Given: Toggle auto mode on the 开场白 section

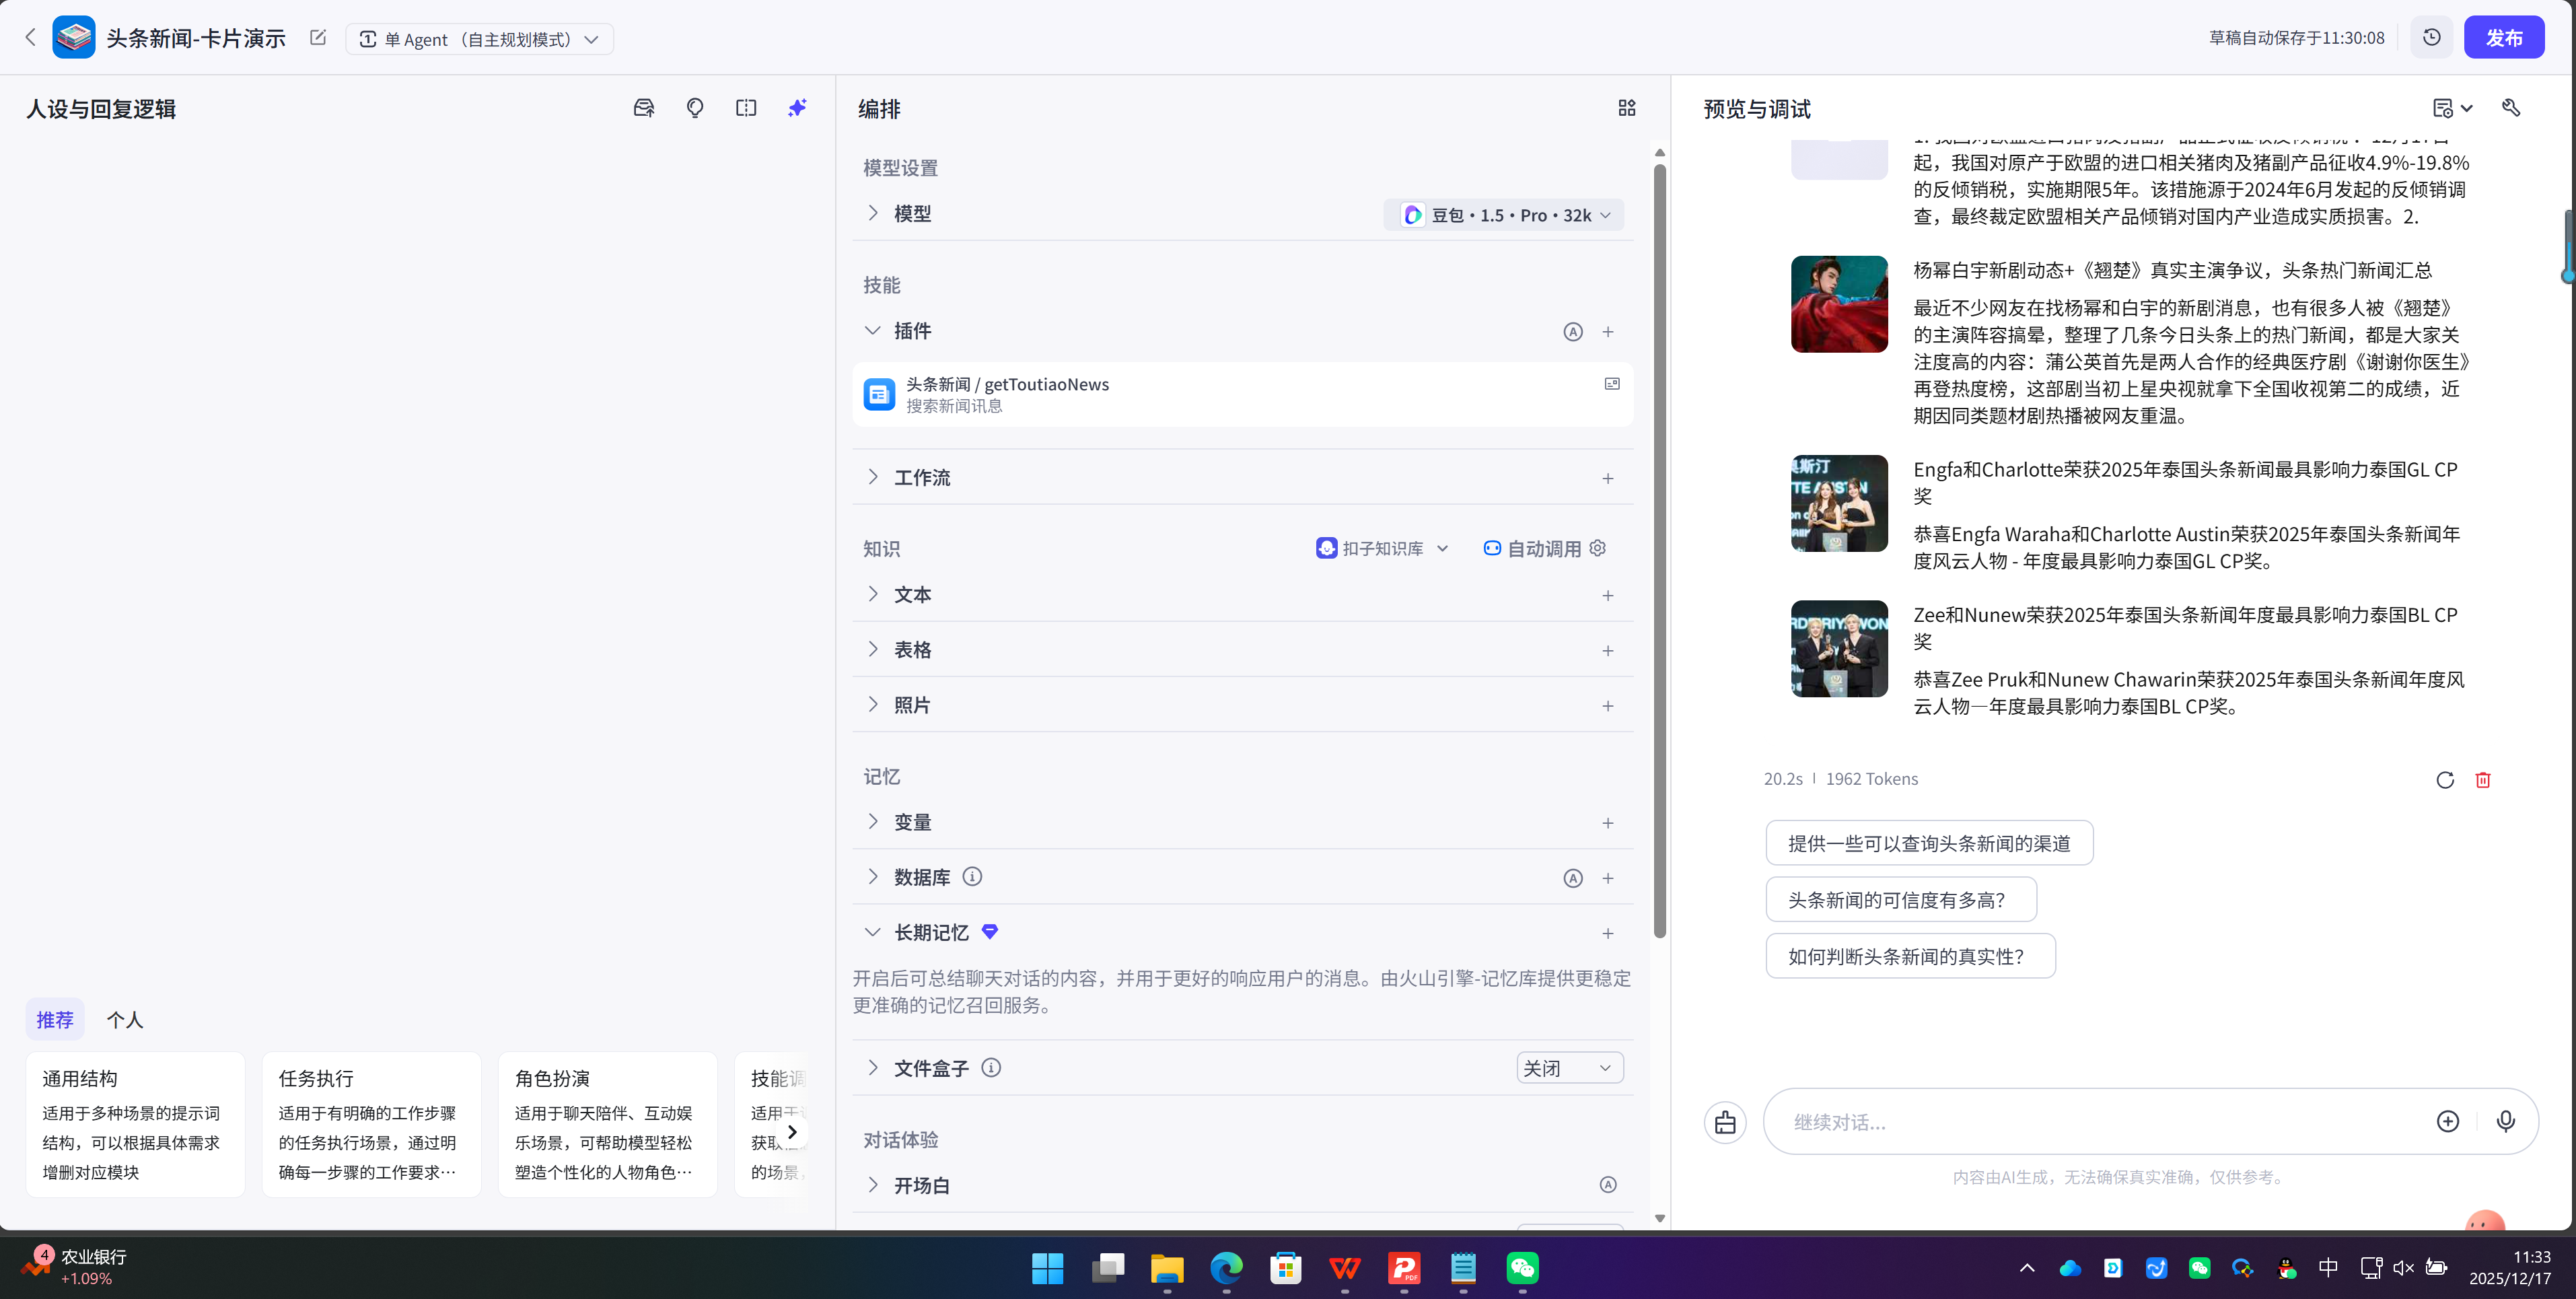Looking at the screenshot, I should tap(1608, 1184).
